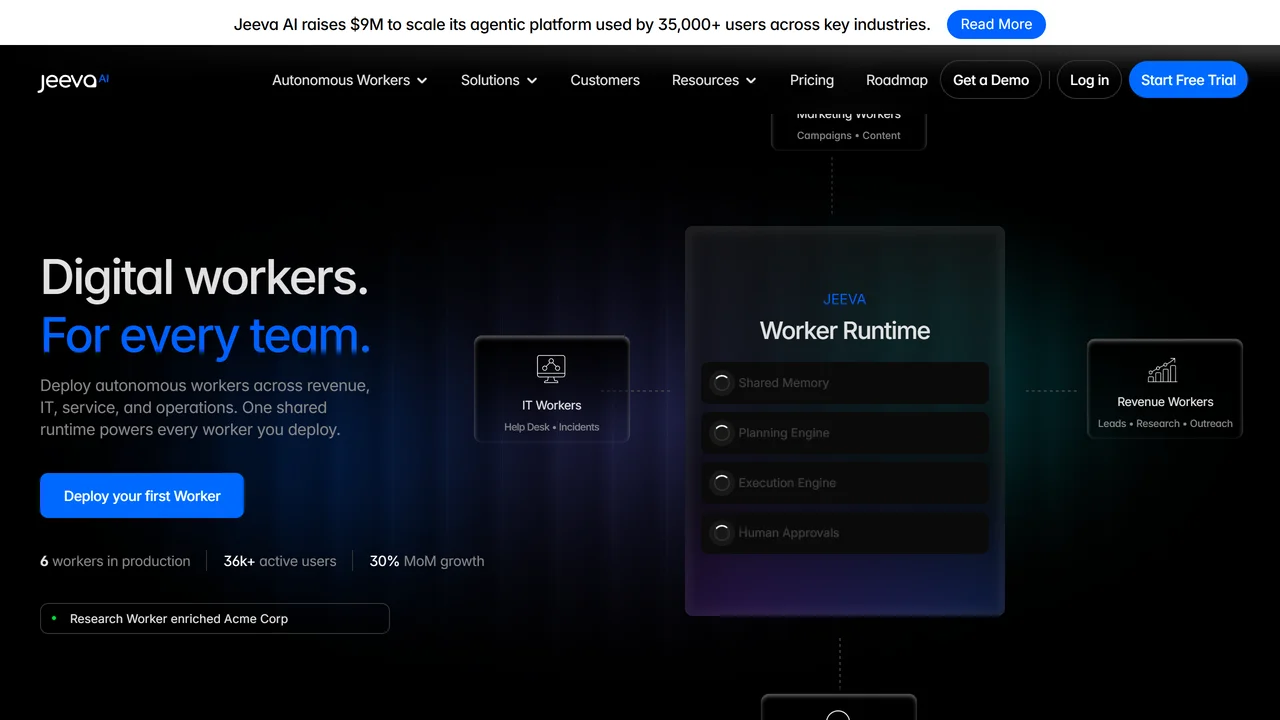Click the 'Help Desk • Incidents' subtitle

tap(552, 427)
